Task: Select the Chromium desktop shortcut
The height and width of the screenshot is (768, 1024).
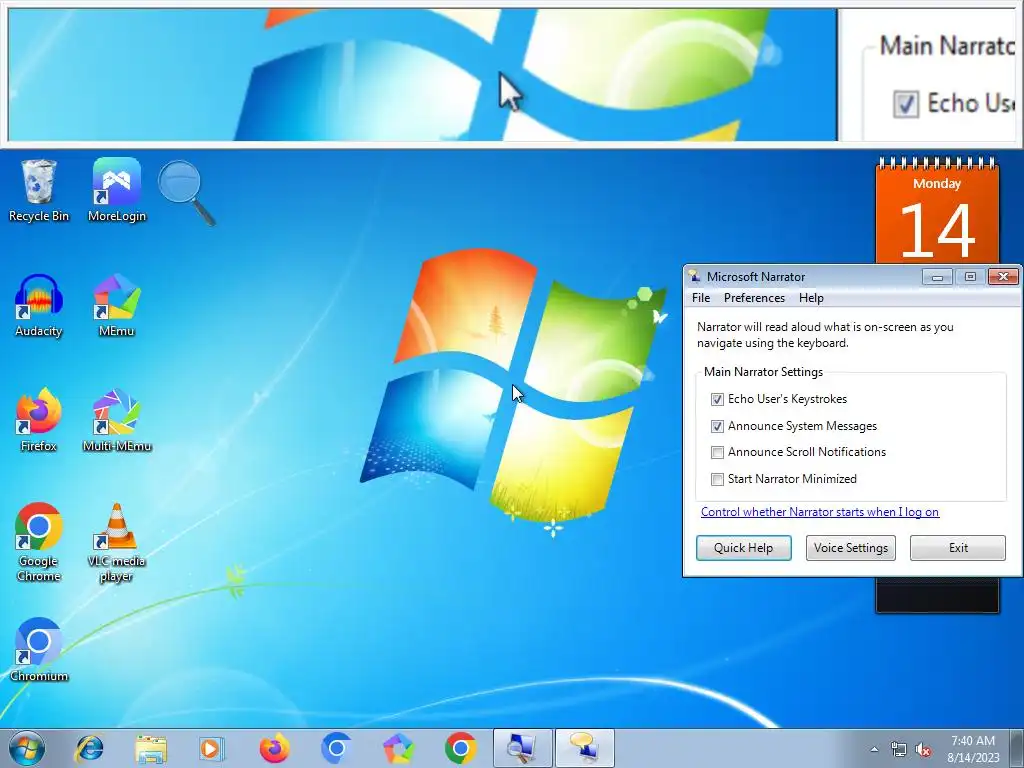Action: [x=39, y=650]
